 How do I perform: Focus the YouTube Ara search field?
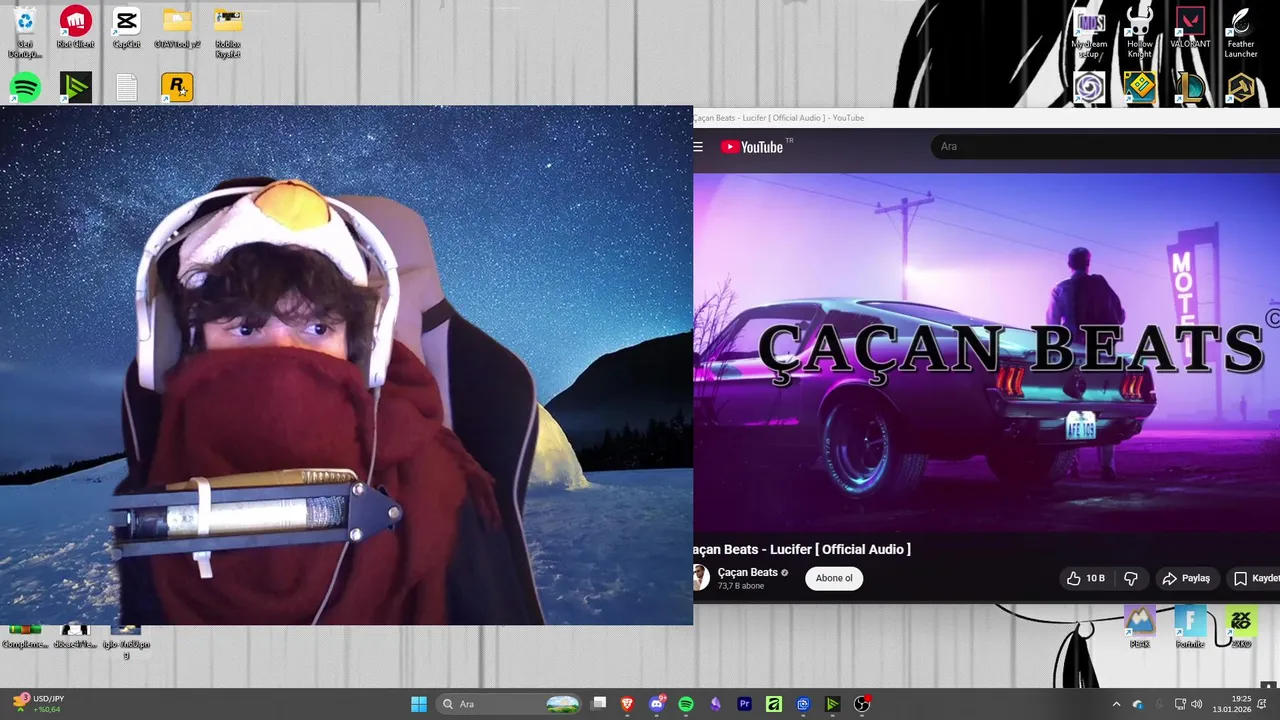point(1105,146)
